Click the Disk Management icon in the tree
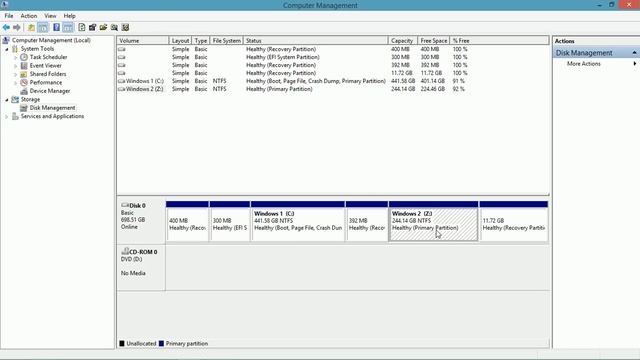 point(24,108)
